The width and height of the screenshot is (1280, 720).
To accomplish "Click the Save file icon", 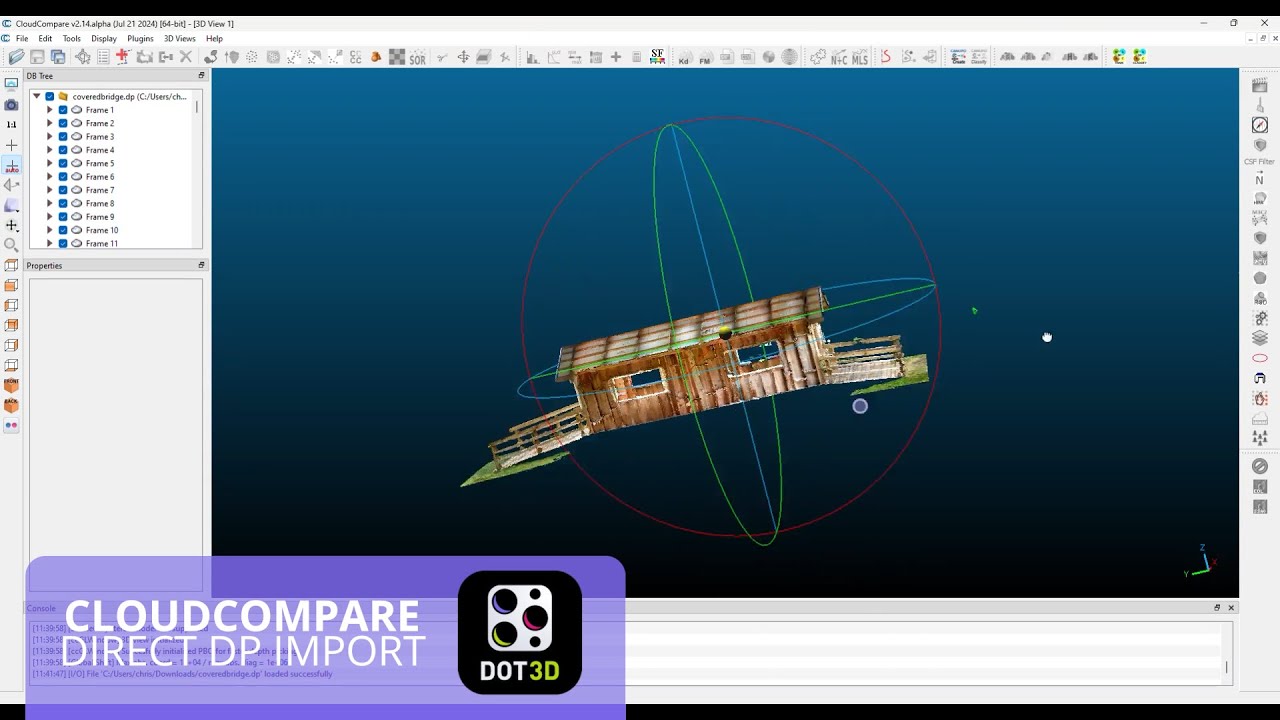I will 37,57.
